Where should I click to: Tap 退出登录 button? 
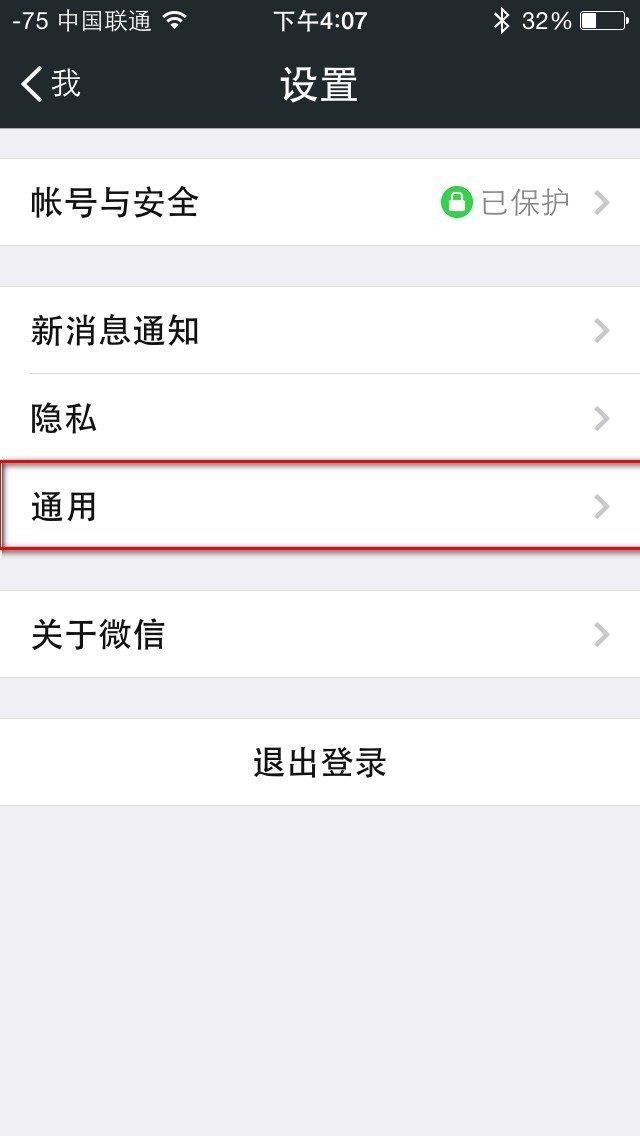(320, 762)
